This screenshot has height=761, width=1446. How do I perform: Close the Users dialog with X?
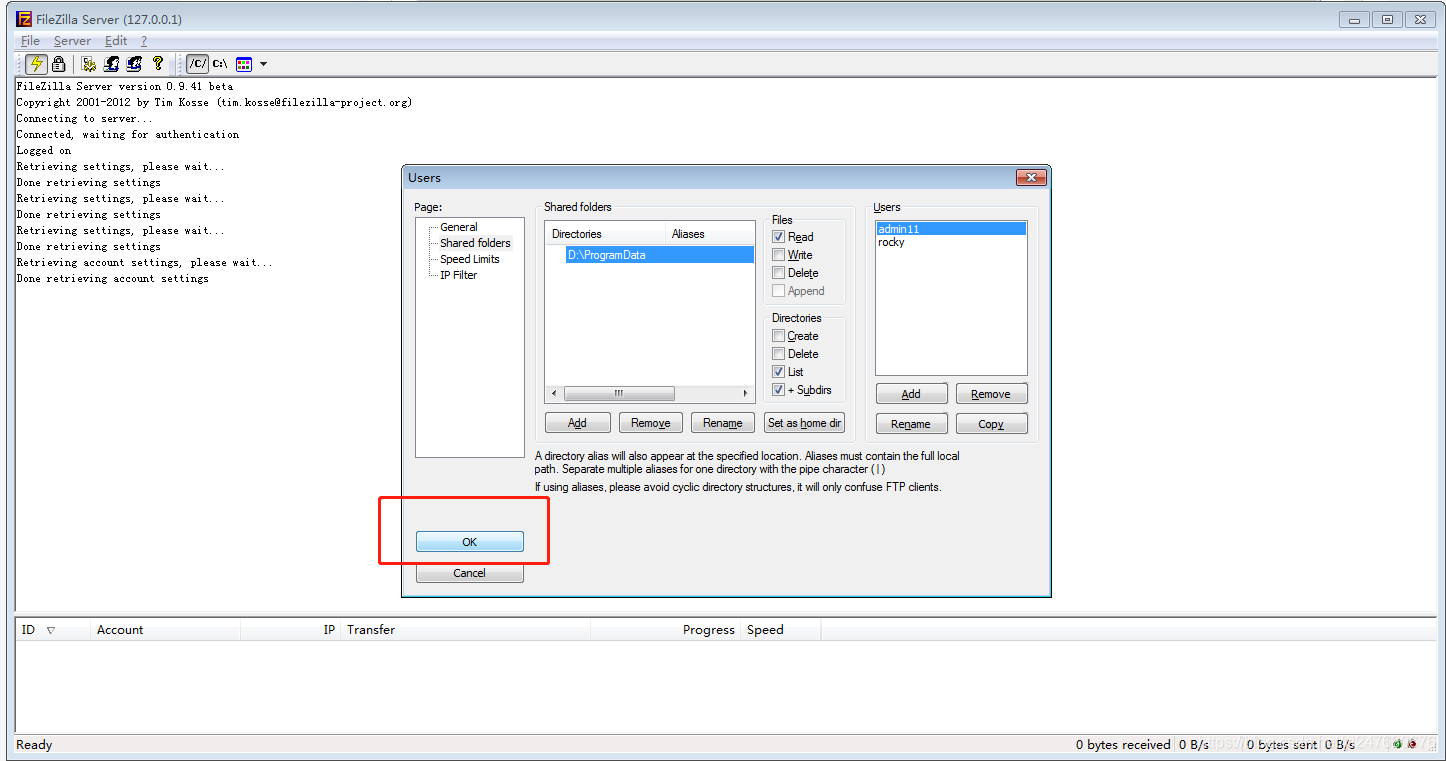pos(1030,177)
